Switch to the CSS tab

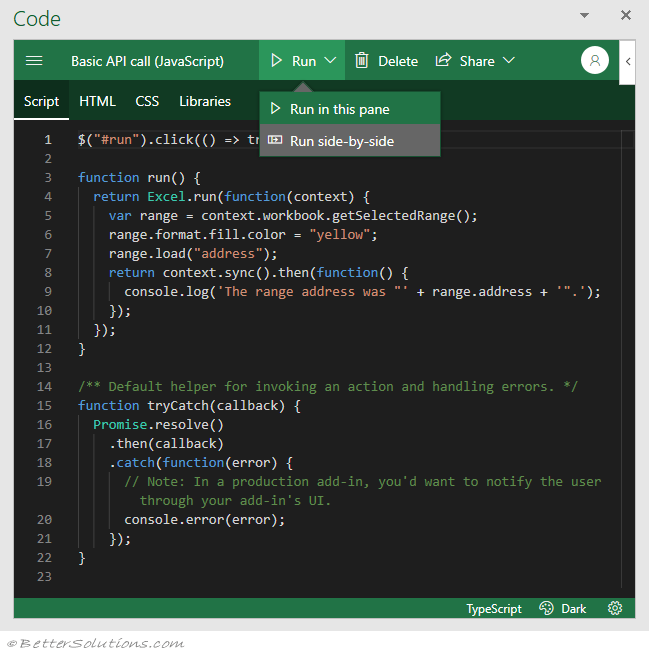point(147,101)
